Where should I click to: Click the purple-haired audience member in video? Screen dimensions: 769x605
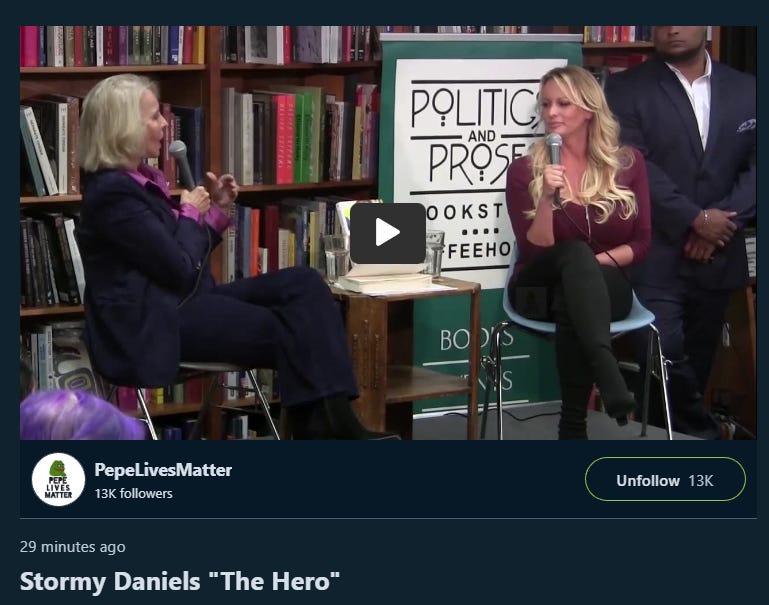(x=81, y=415)
